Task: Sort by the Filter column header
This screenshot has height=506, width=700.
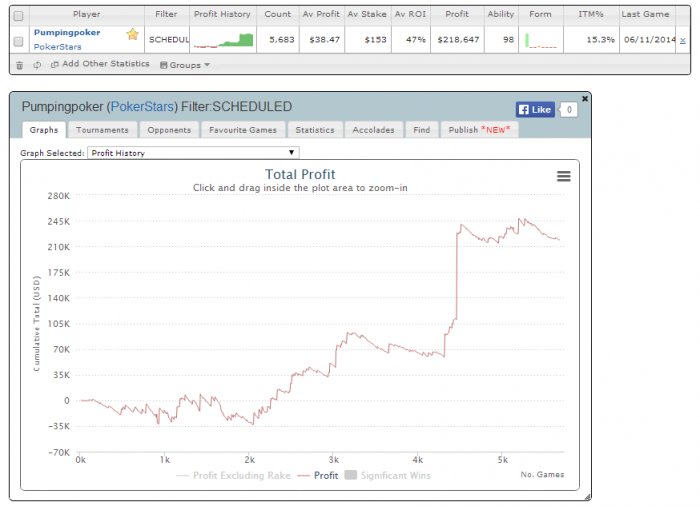Action: coord(166,14)
